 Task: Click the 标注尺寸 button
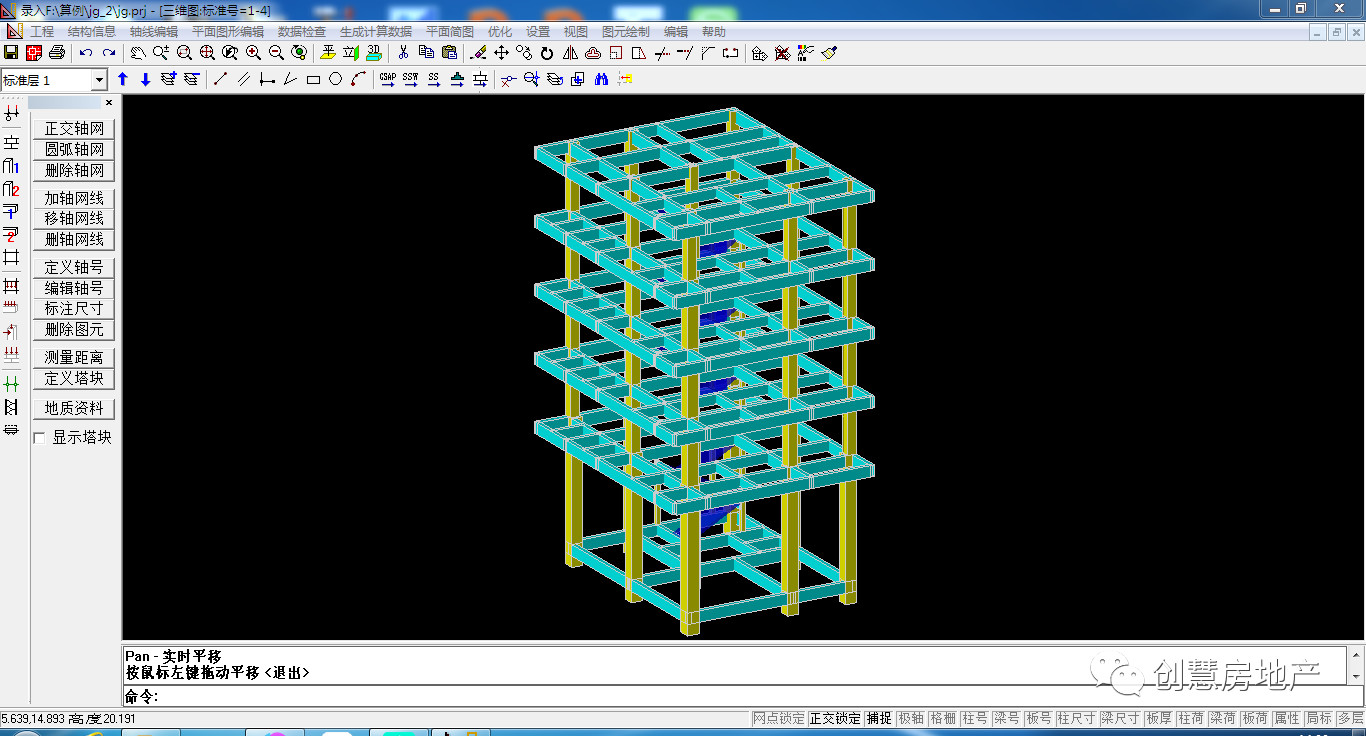[x=74, y=309]
